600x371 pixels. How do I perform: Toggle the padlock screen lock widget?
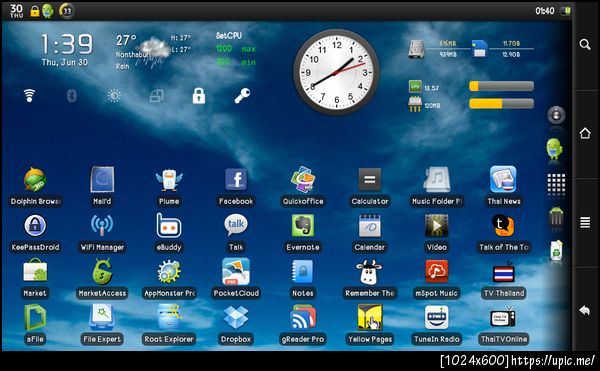[x=199, y=96]
